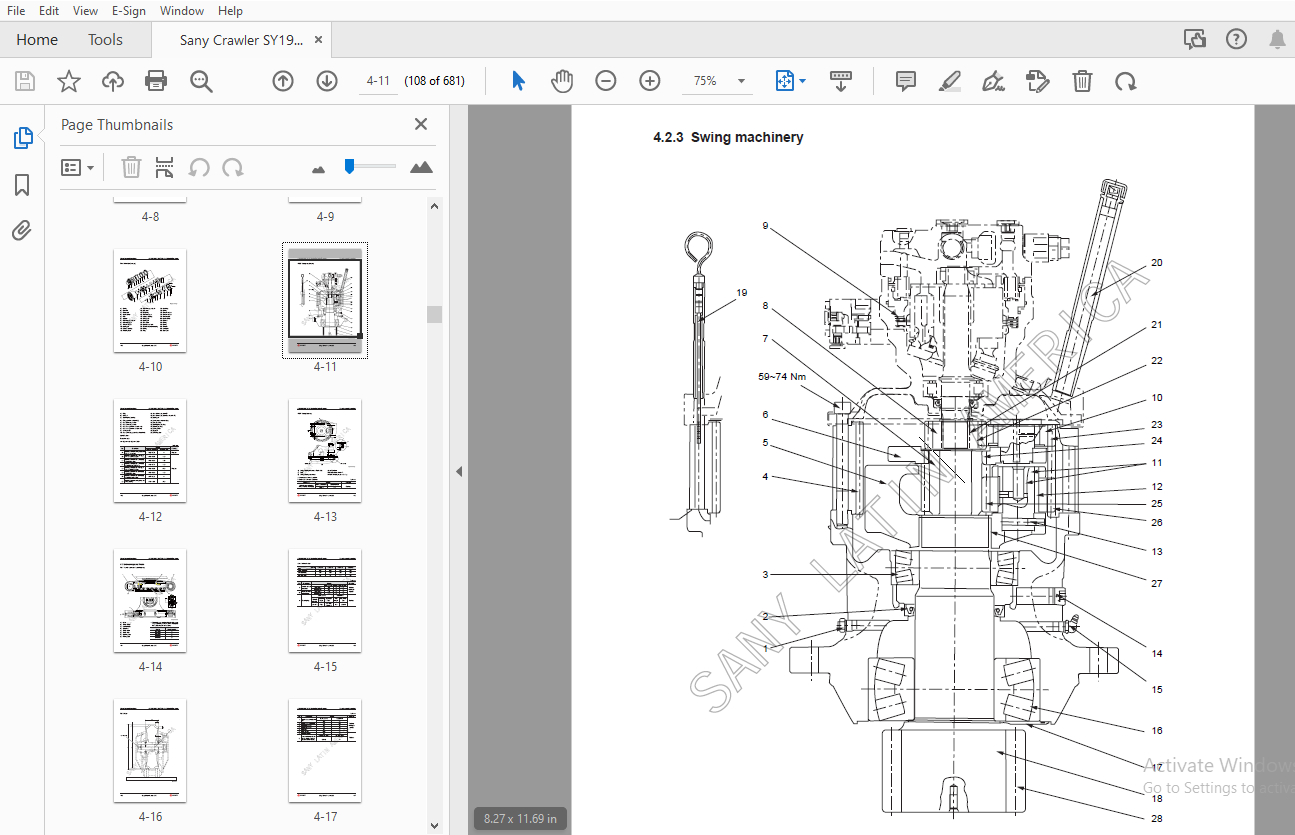This screenshot has height=835, width=1295.
Task: Open the share comments chat icon
Action: tap(1195, 40)
